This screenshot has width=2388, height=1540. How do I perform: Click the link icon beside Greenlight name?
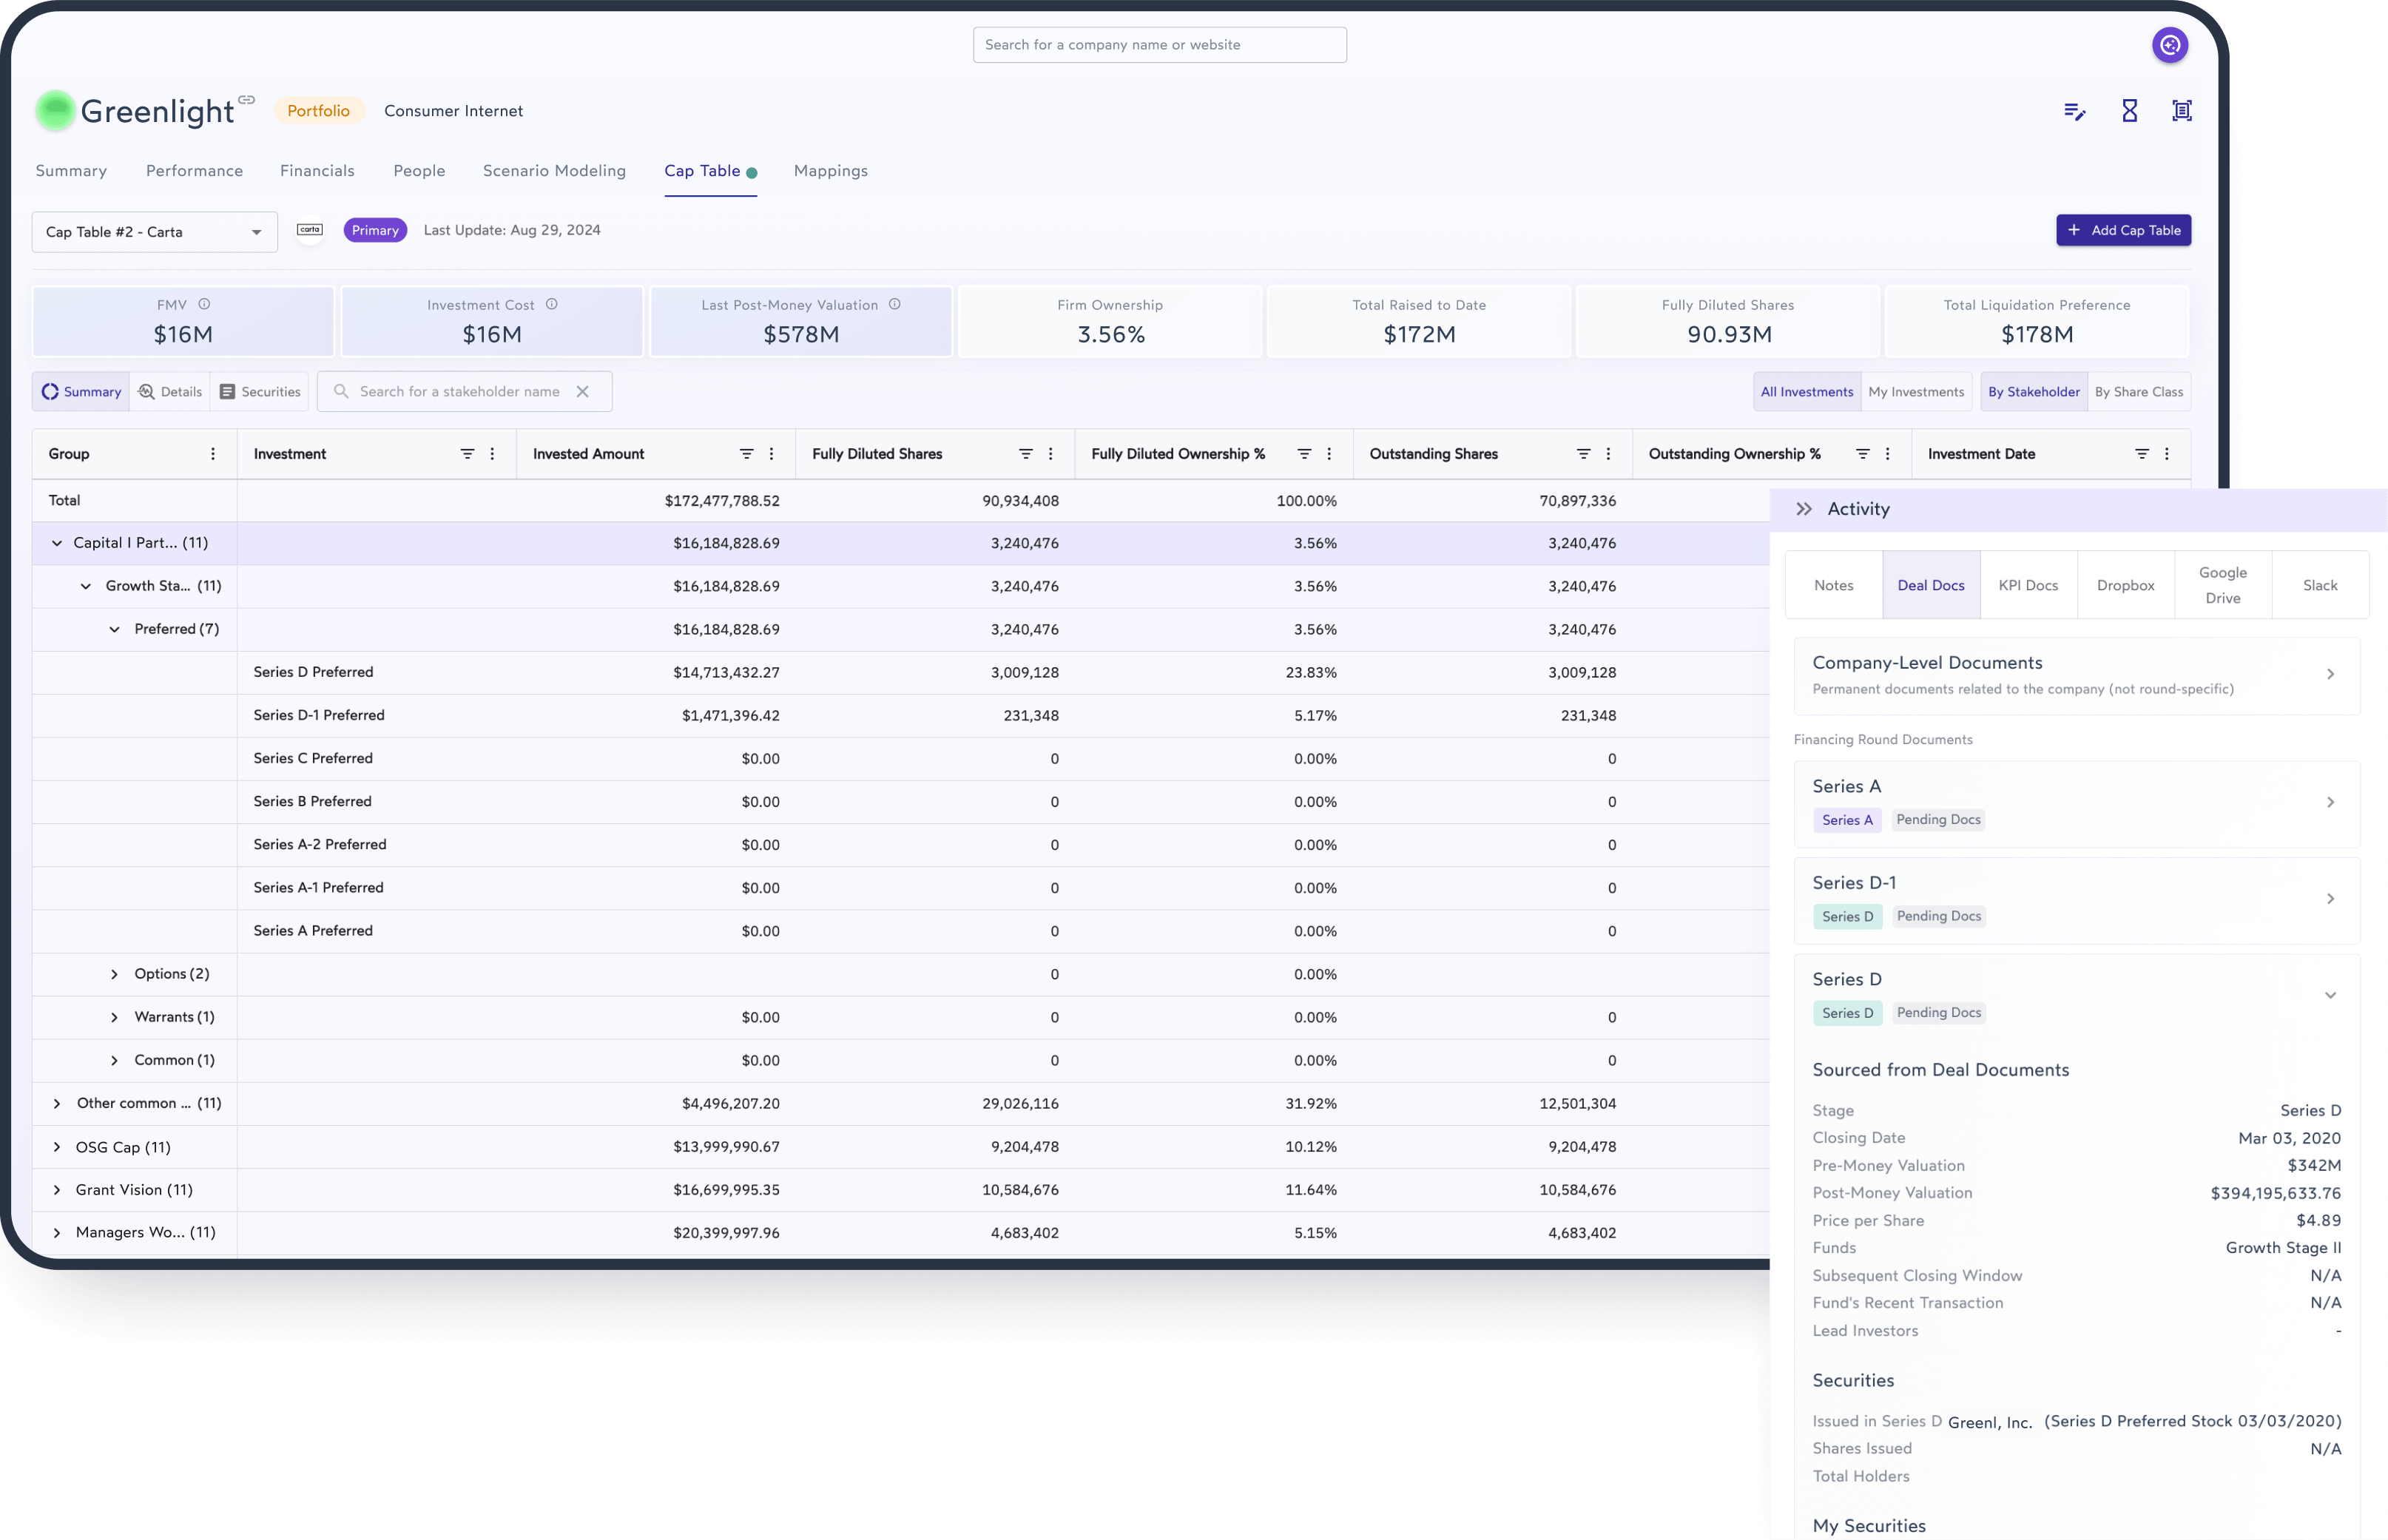pyautogui.click(x=246, y=99)
